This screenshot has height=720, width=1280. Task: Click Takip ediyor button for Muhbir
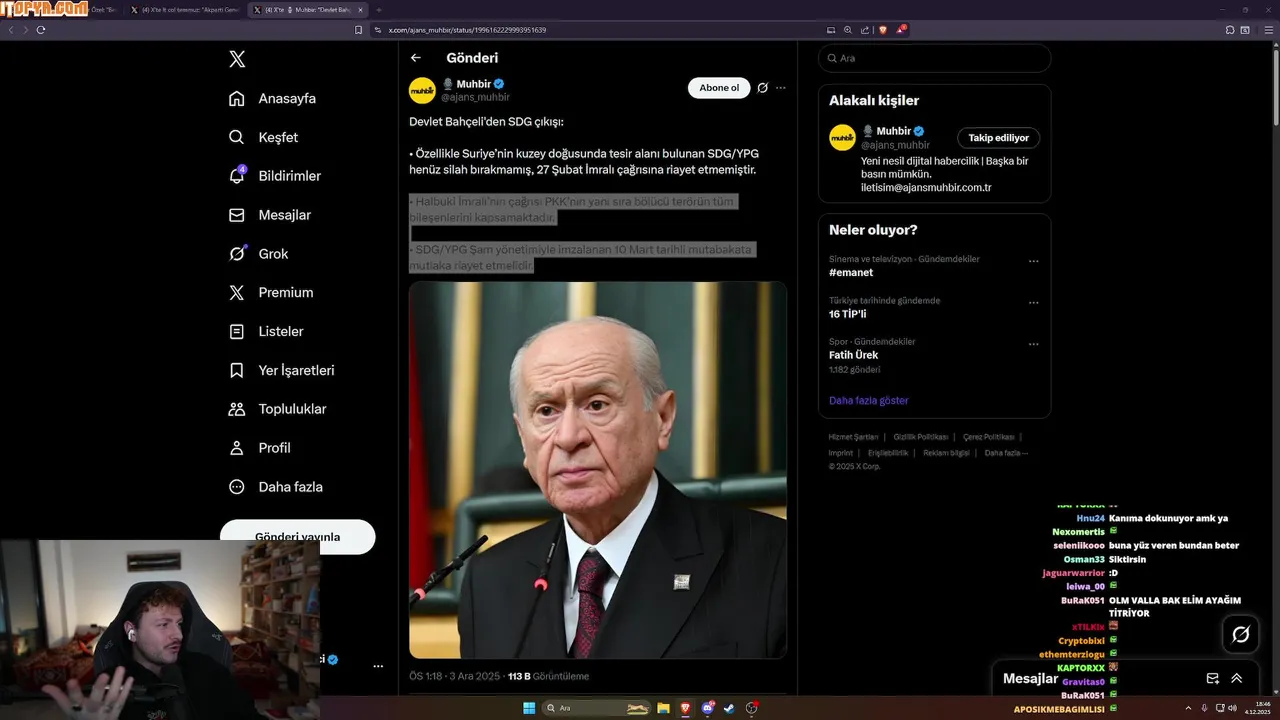[999, 138]
